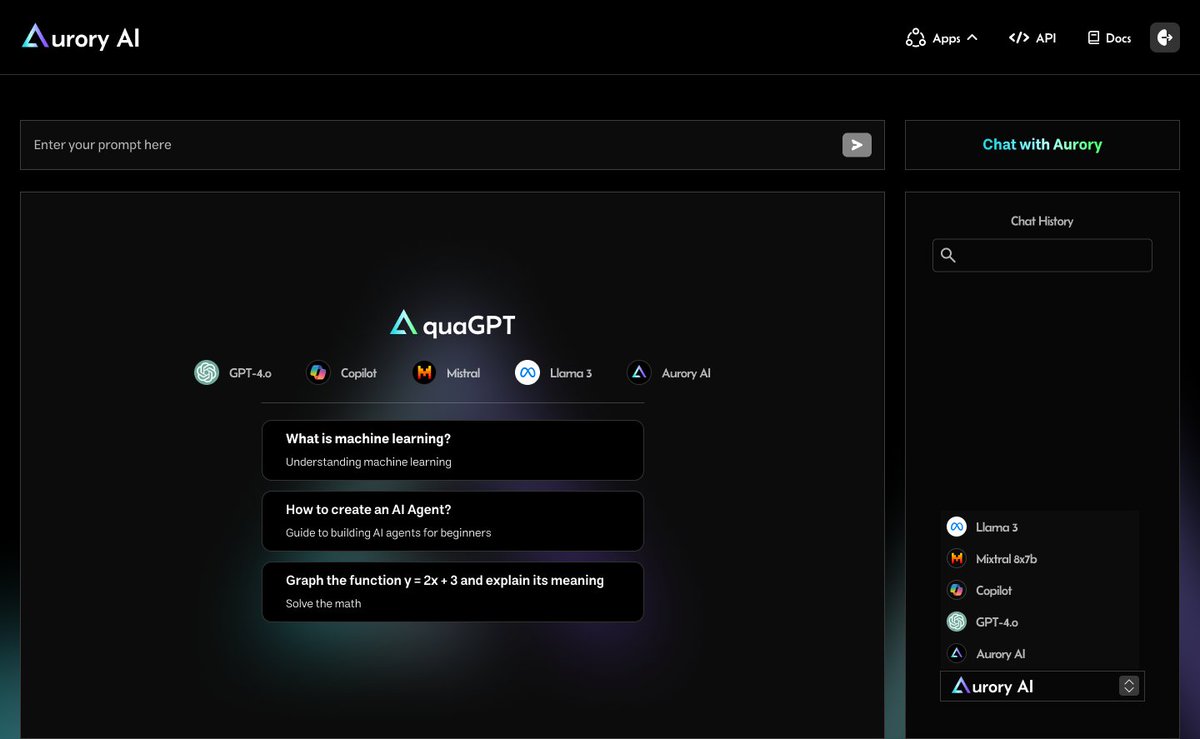
Task: Click the AquaGPT logo heading
Action: point(452,323)
